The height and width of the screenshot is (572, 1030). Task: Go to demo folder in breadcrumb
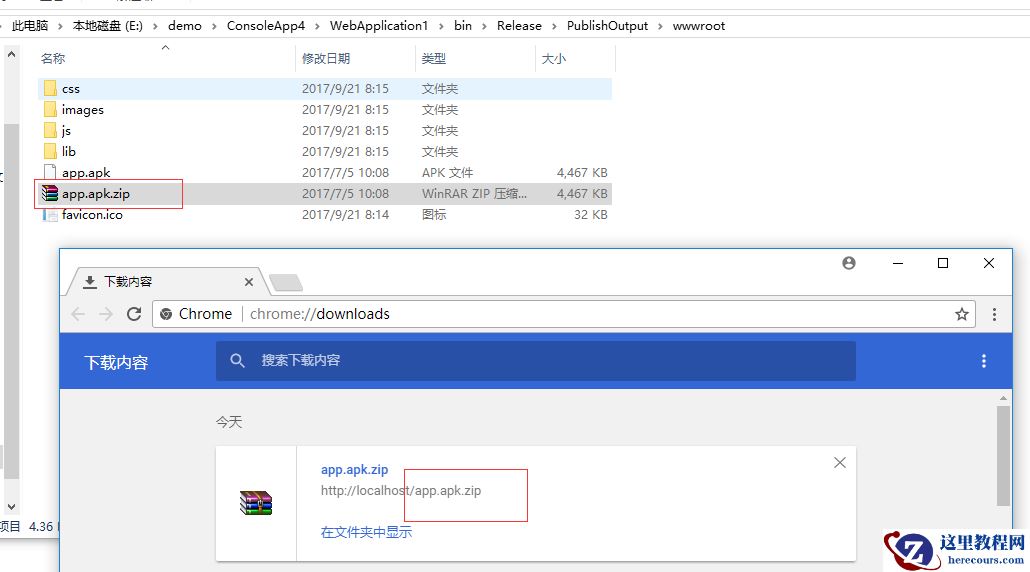click(x=185, y=26)
